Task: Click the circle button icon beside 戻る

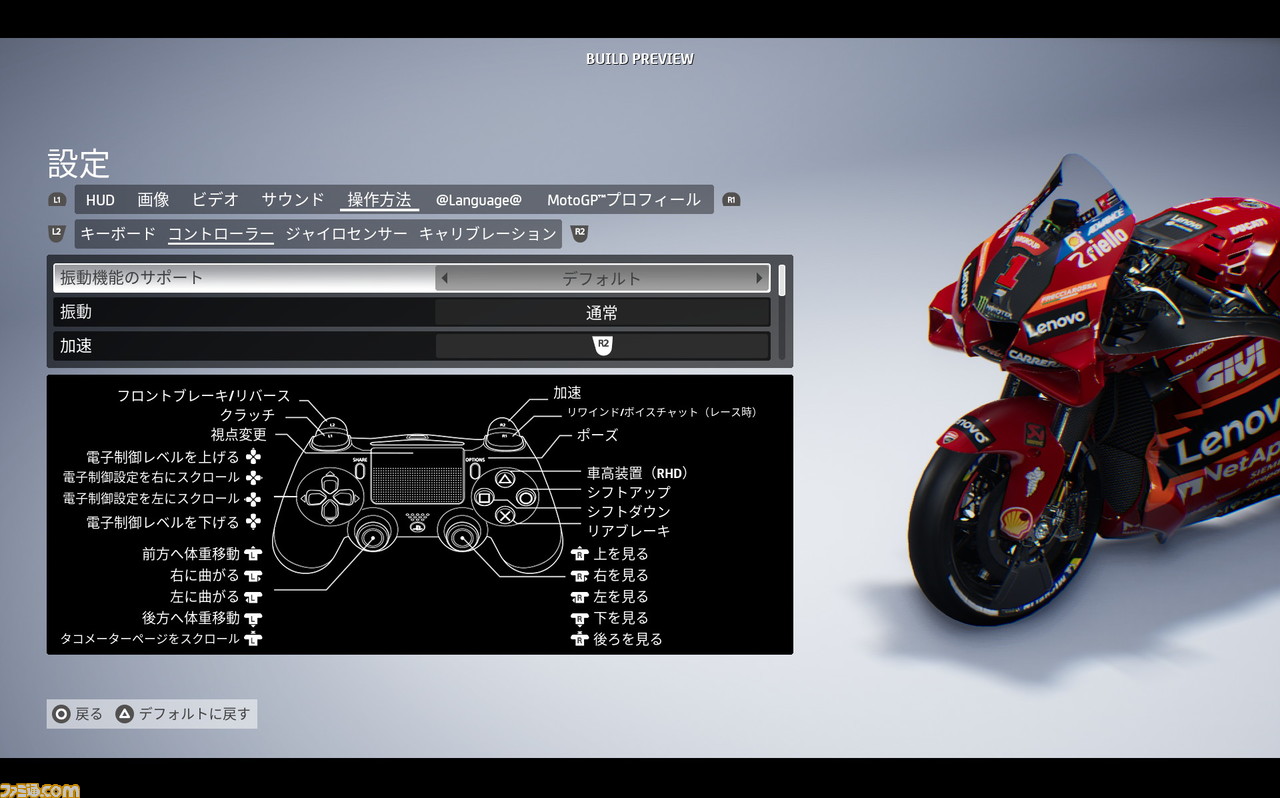Action: [62, 714]
